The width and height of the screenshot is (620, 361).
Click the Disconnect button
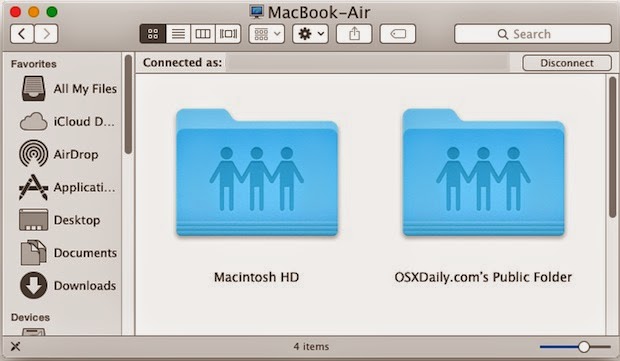[567, 63]
